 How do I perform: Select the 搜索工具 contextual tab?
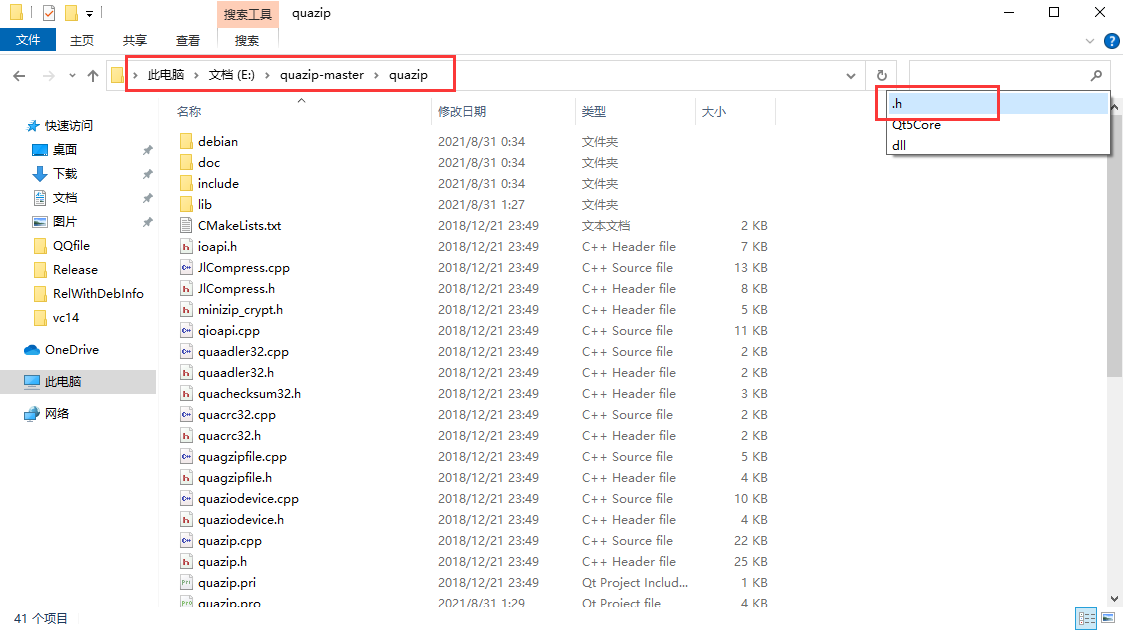(247, 14)
